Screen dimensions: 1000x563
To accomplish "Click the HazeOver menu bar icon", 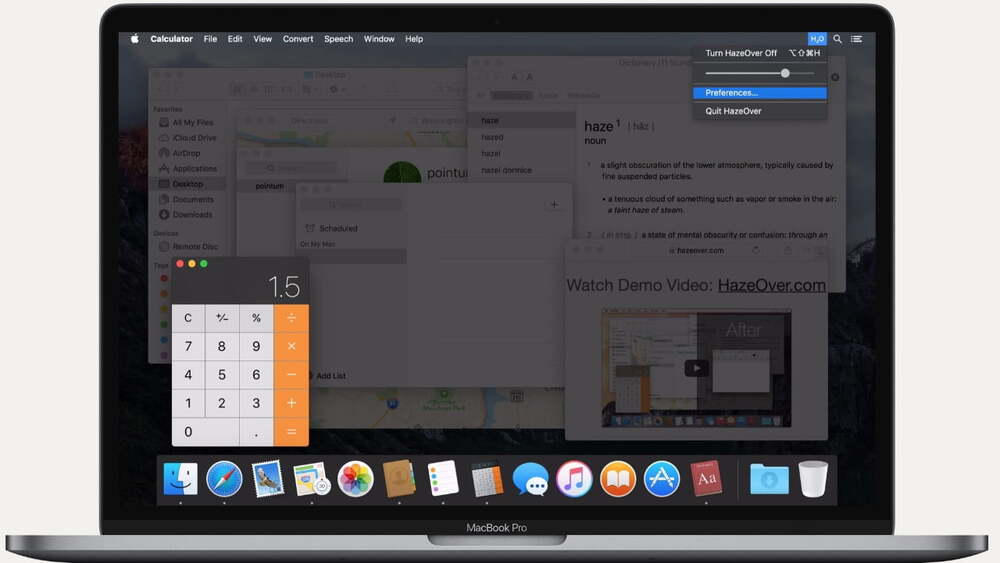I will (817, 39).
